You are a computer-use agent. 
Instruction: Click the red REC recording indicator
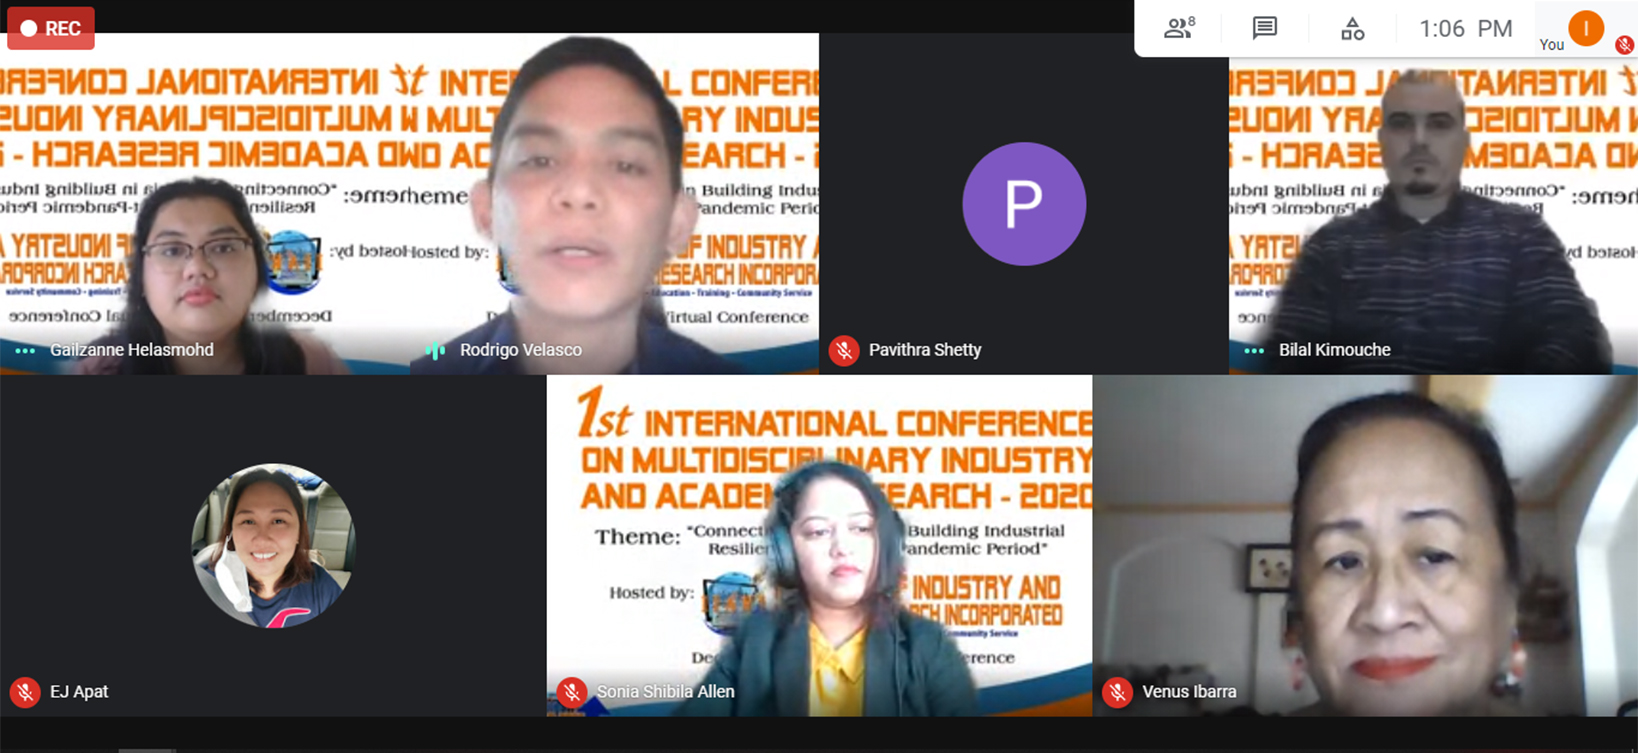tap(51, 28)
